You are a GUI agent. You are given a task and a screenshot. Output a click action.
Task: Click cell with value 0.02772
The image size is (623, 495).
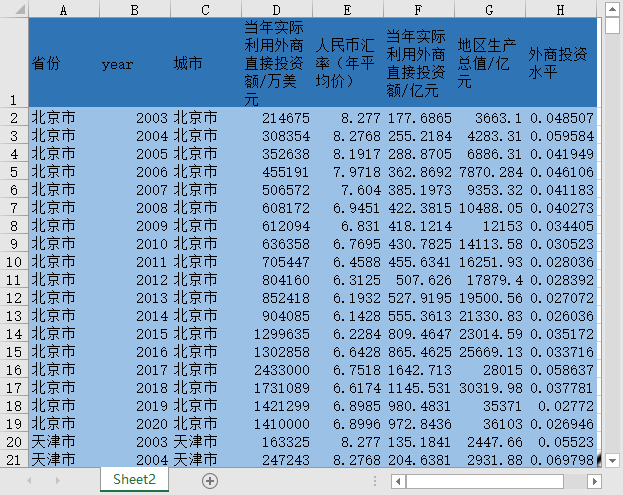click(561, 406)
